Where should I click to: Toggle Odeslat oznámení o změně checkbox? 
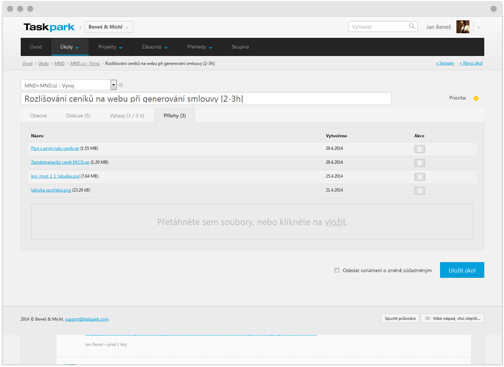pyautogui.click(x=337, y=270)
